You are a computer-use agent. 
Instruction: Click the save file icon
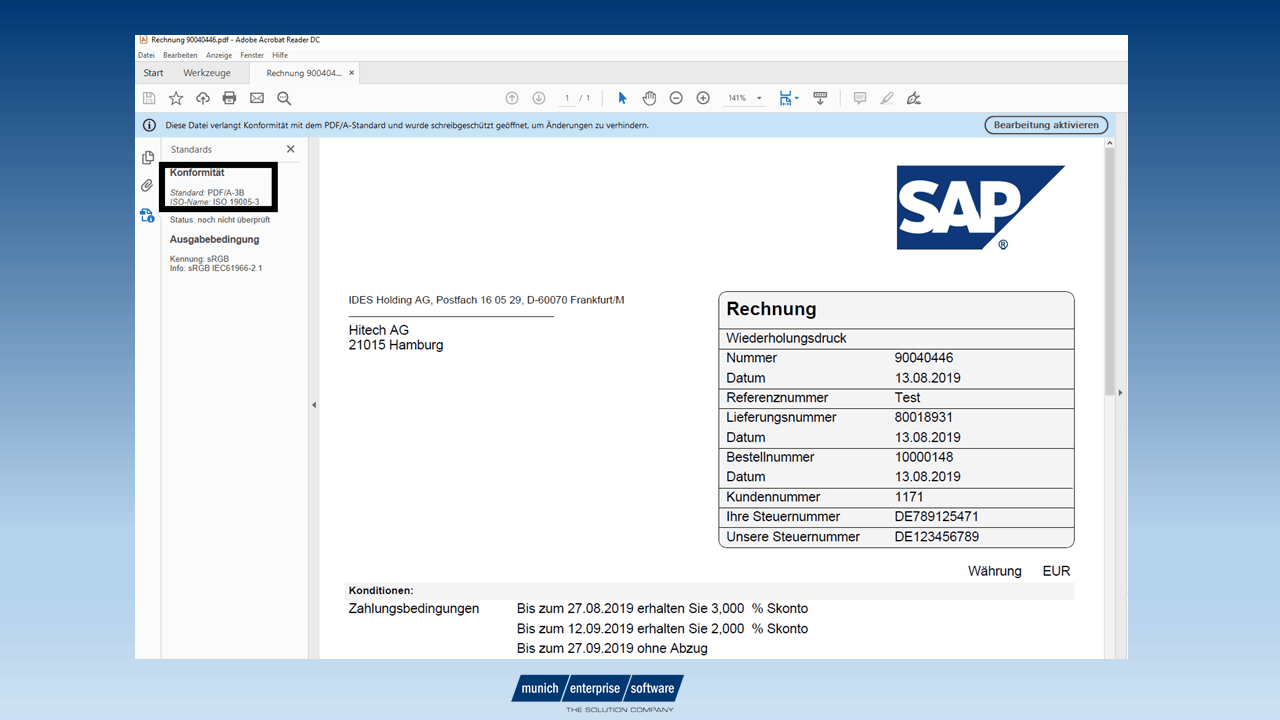[149, 98]
